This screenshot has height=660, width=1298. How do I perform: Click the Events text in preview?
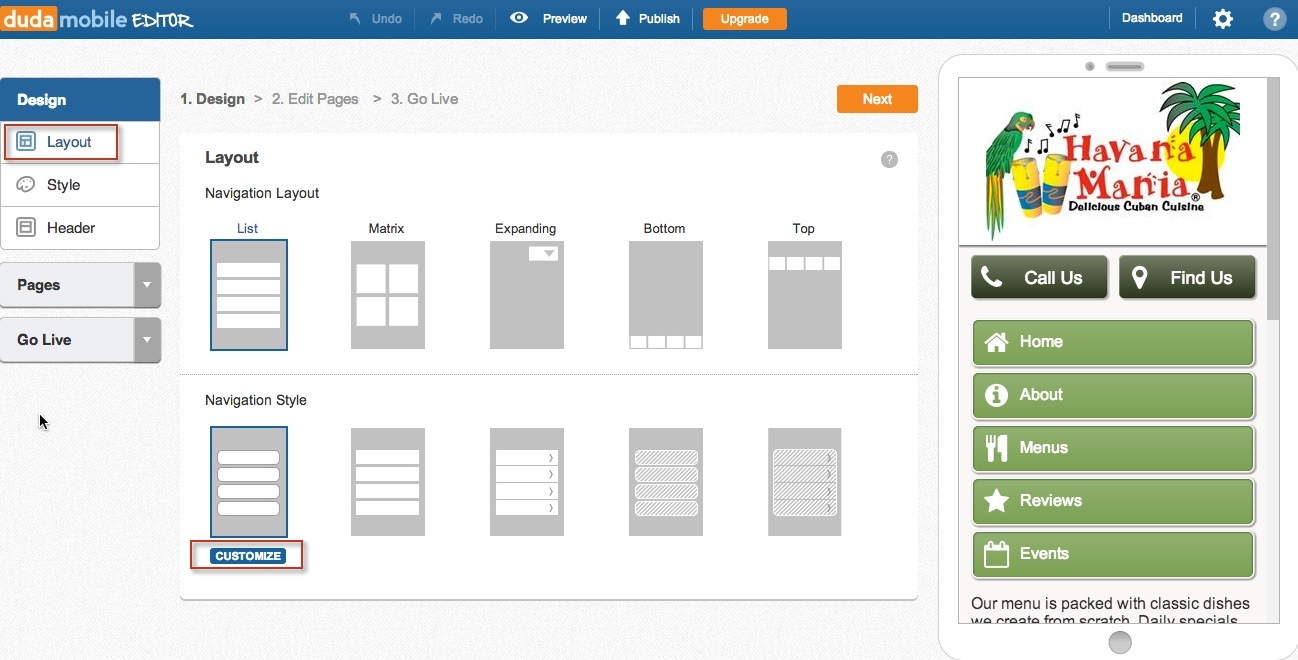(x=1044, y=554)
